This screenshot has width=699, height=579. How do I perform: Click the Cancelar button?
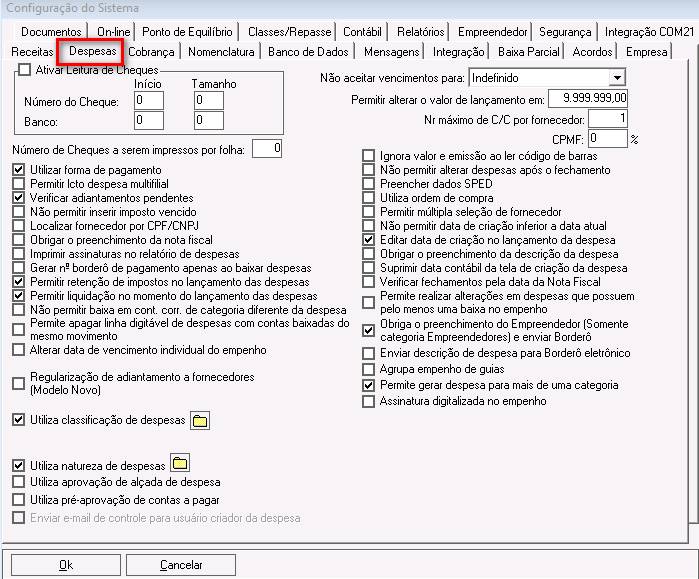click(x=181, y=565)
